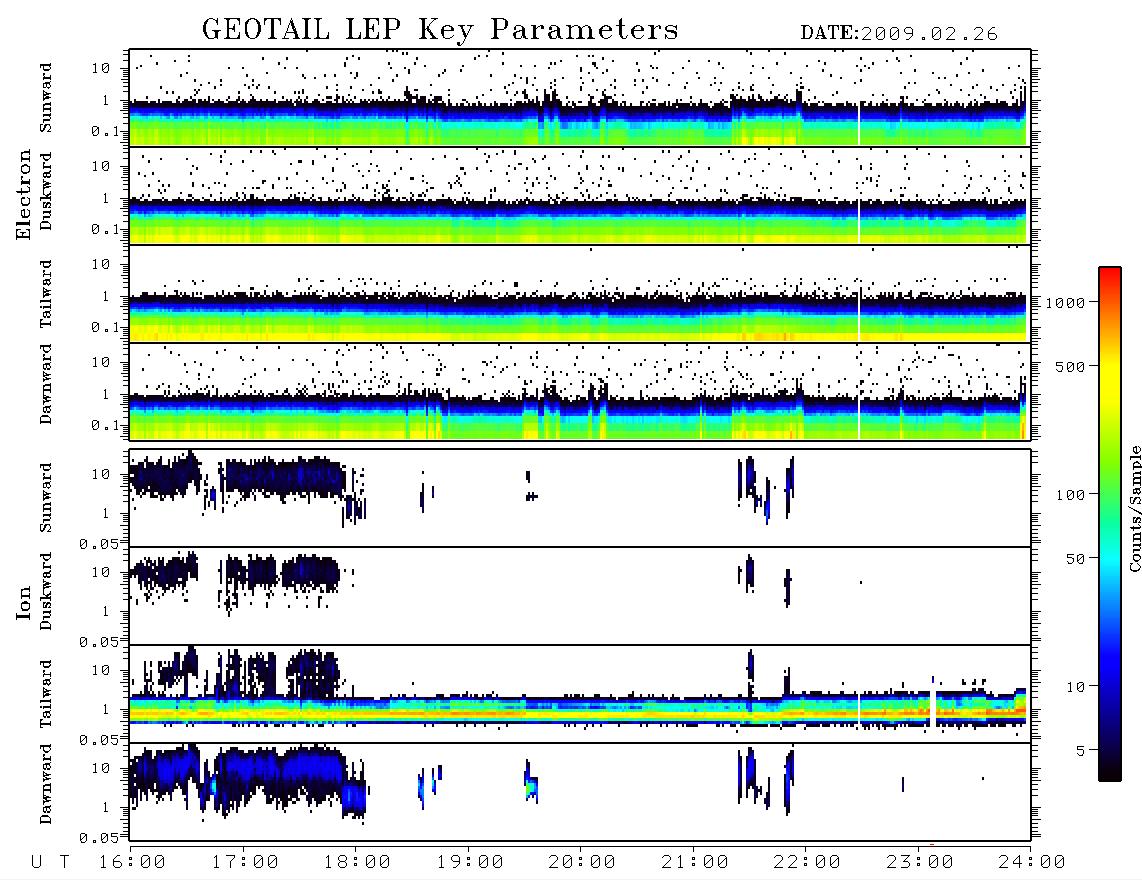Click the GEOTAIL LEP Key Parameters title
The image size is (1142, 880).
pos(440,30)
